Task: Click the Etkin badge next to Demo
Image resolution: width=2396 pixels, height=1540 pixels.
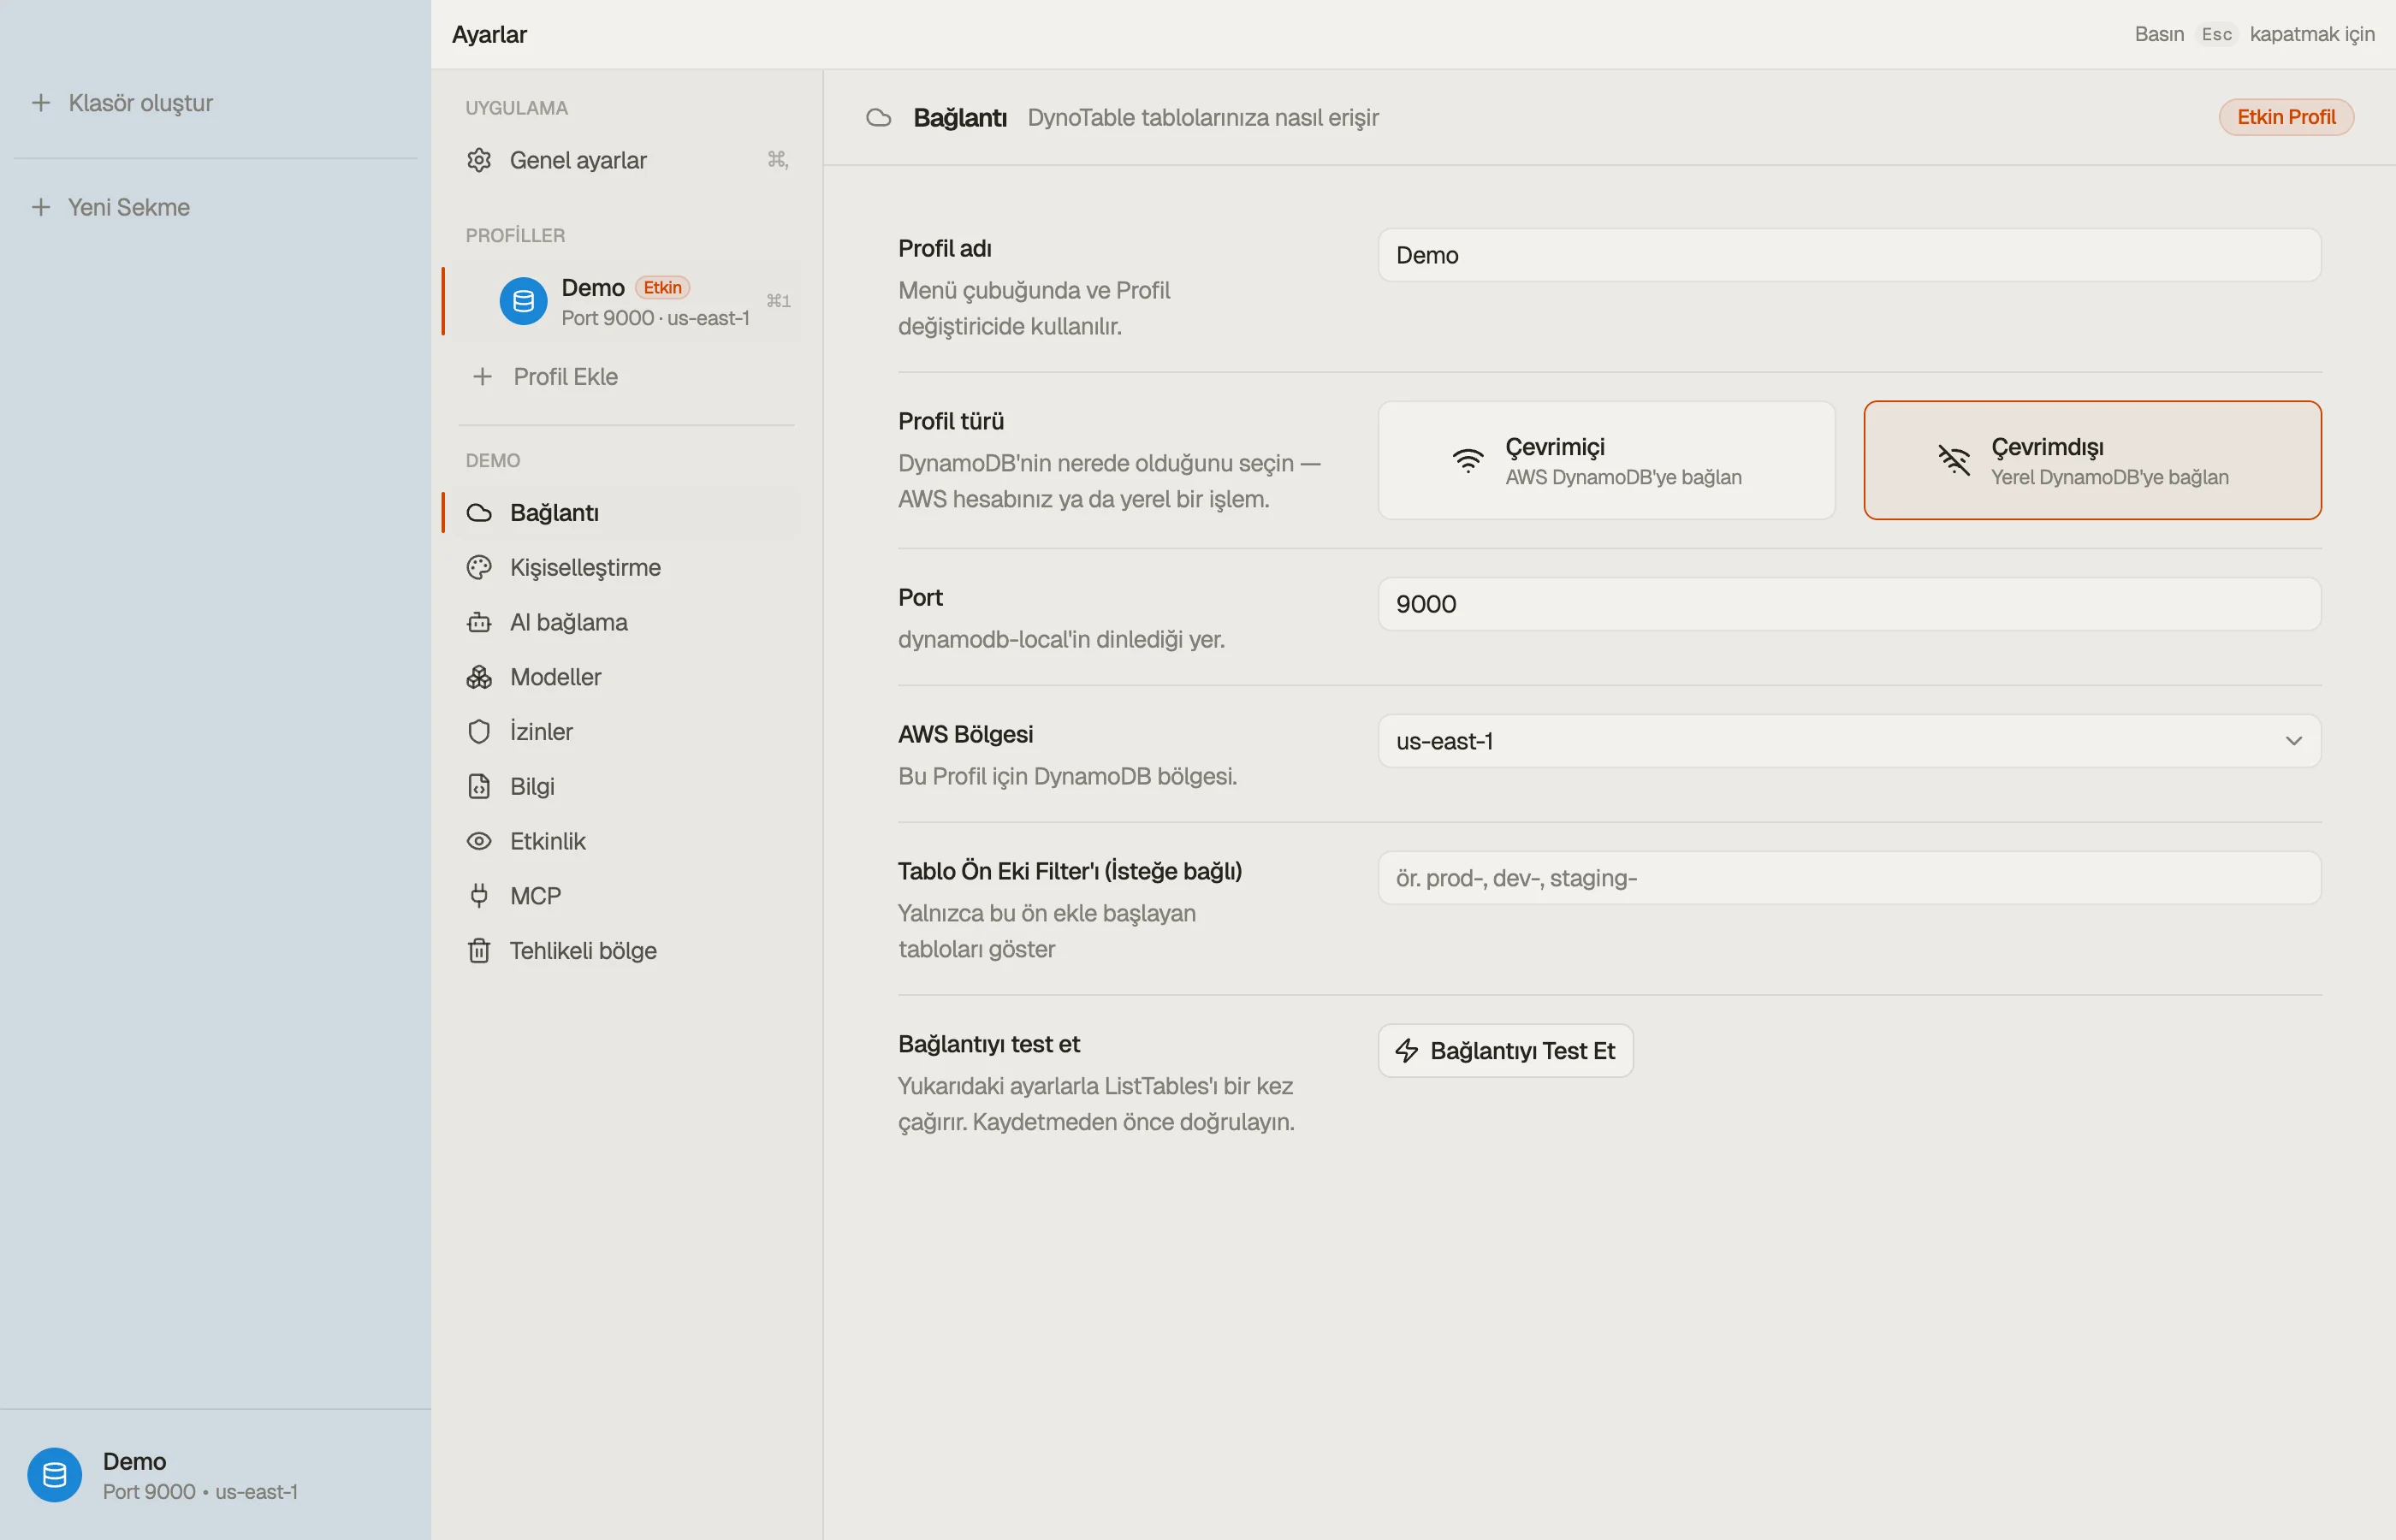Action: [x=662, y=288]
